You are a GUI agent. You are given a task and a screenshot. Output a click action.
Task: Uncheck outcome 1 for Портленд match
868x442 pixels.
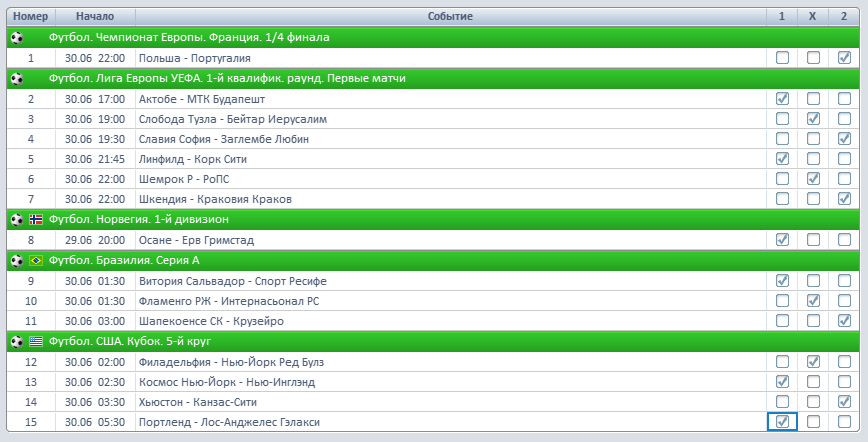click(782, 422)
